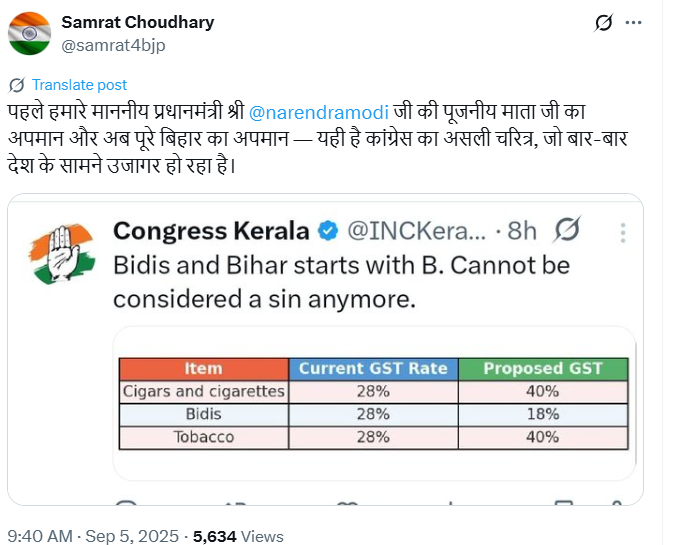Click the 8h timestamp on the quoted post
The image size is (681, 545).
click(x=522, y=231)
